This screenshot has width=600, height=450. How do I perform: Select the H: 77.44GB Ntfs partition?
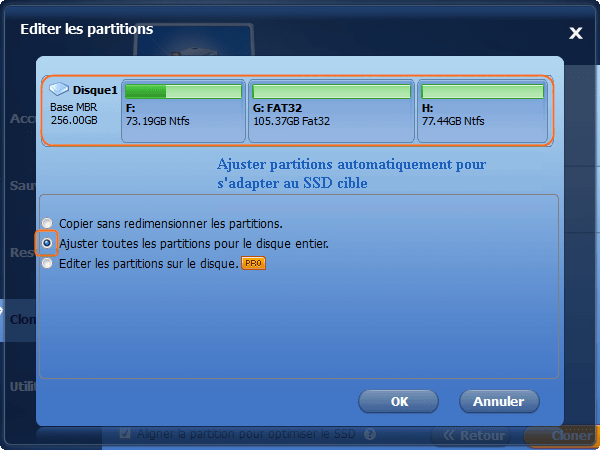[x=483, y=111]
